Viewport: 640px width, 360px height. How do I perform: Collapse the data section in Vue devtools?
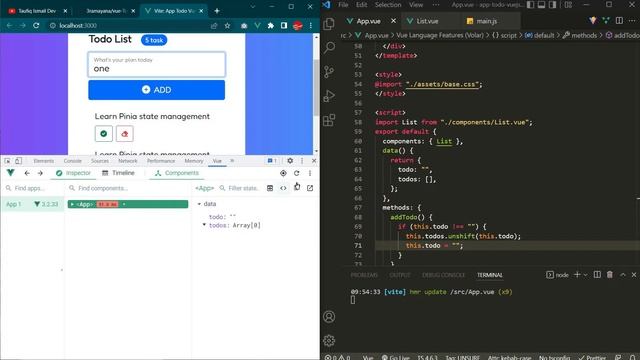pos(199,204)
